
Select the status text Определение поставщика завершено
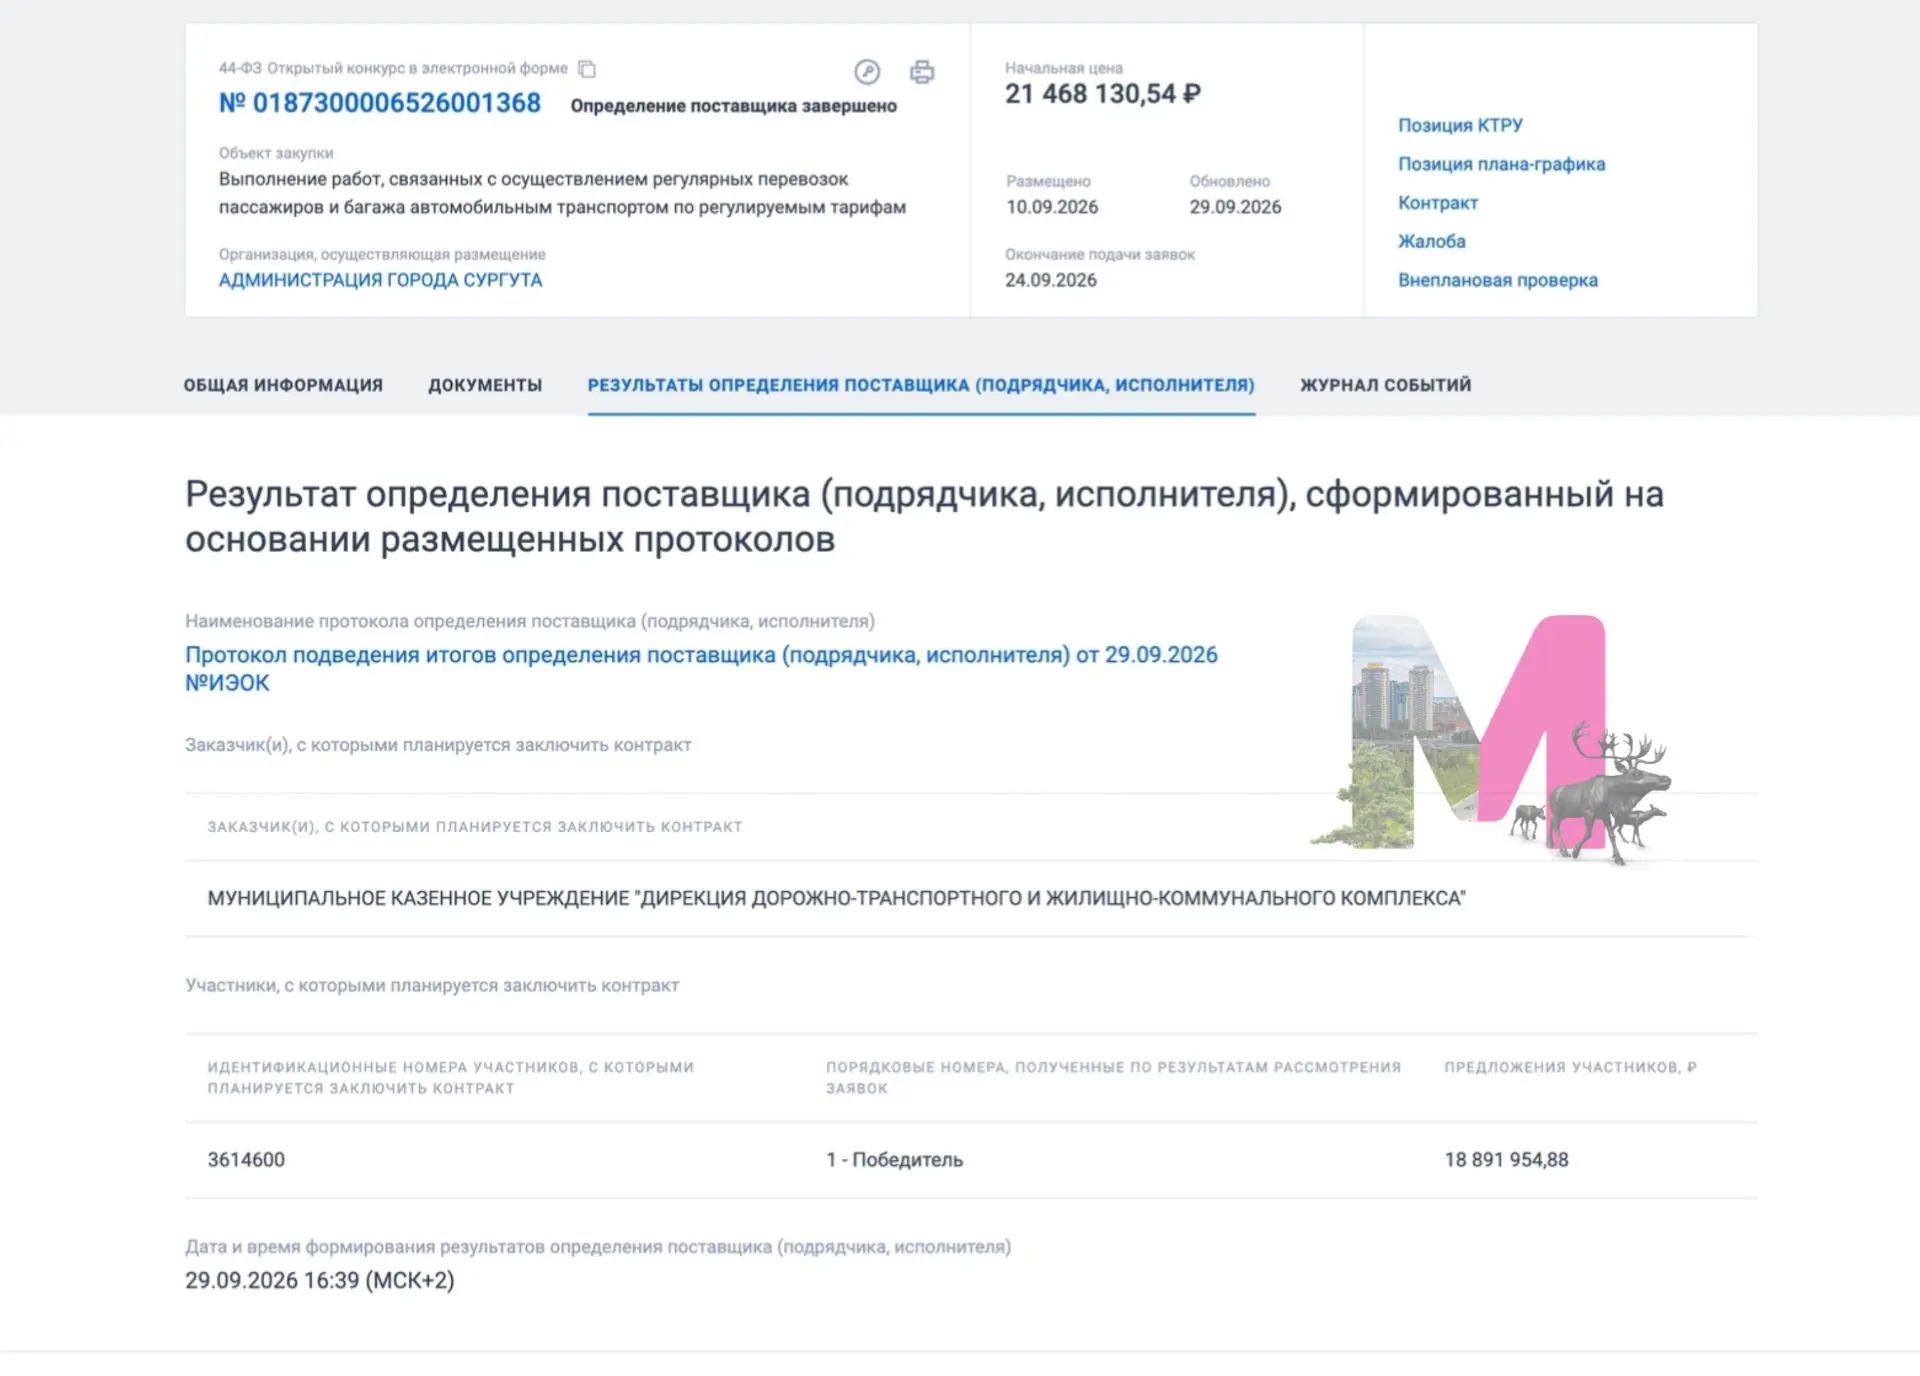click(733, 106)
